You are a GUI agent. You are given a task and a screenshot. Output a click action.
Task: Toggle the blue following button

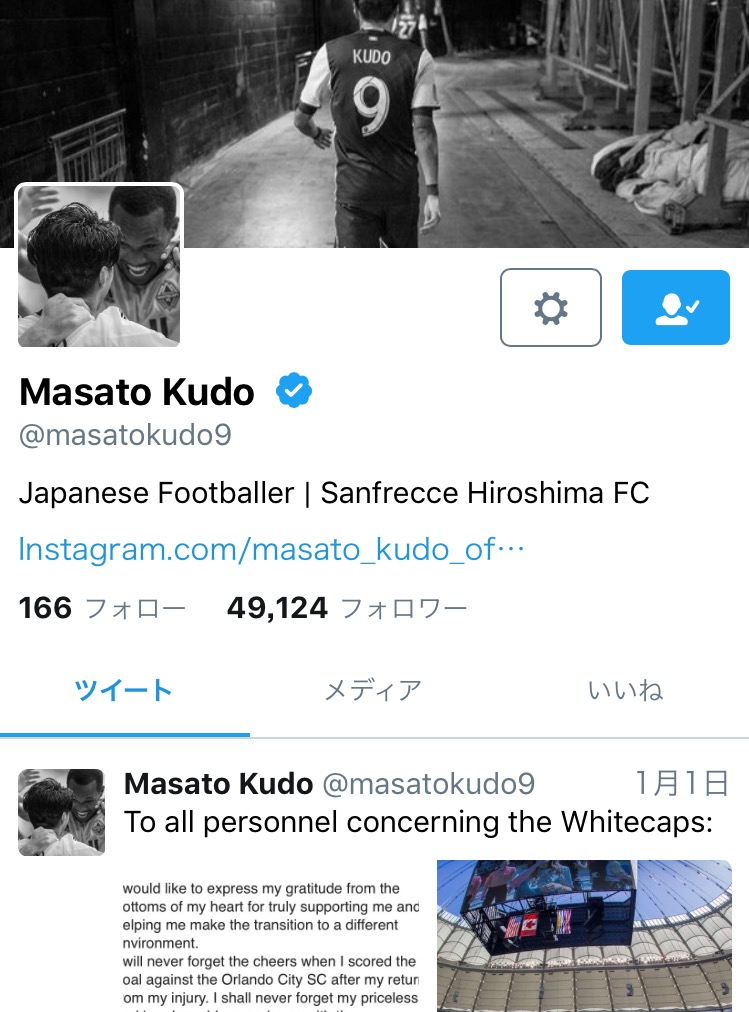pos(675,307)
